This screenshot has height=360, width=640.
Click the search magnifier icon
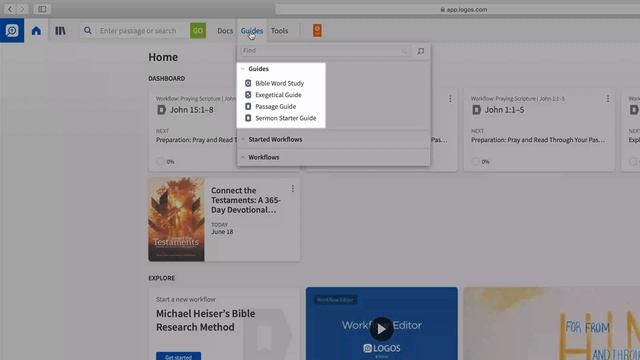pos(88,31)
